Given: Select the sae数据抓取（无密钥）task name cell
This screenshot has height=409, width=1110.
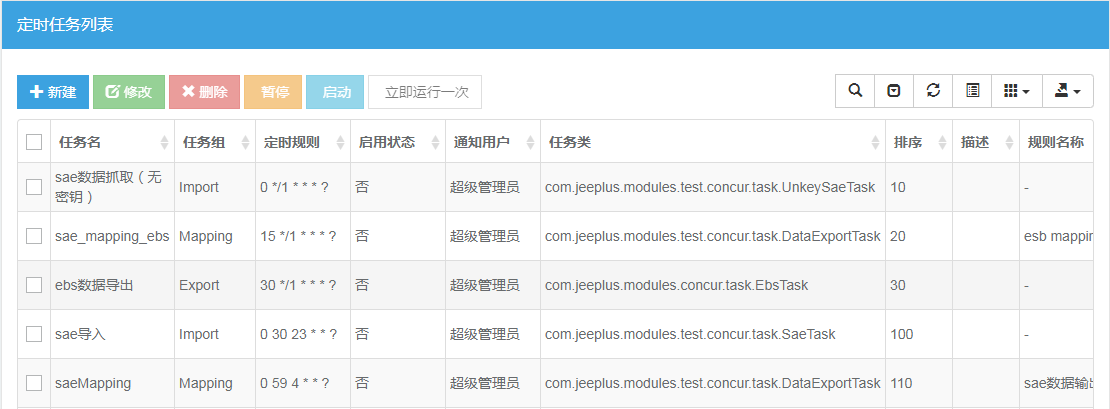Looking at the screenshot, I should (x=113, y=187).
